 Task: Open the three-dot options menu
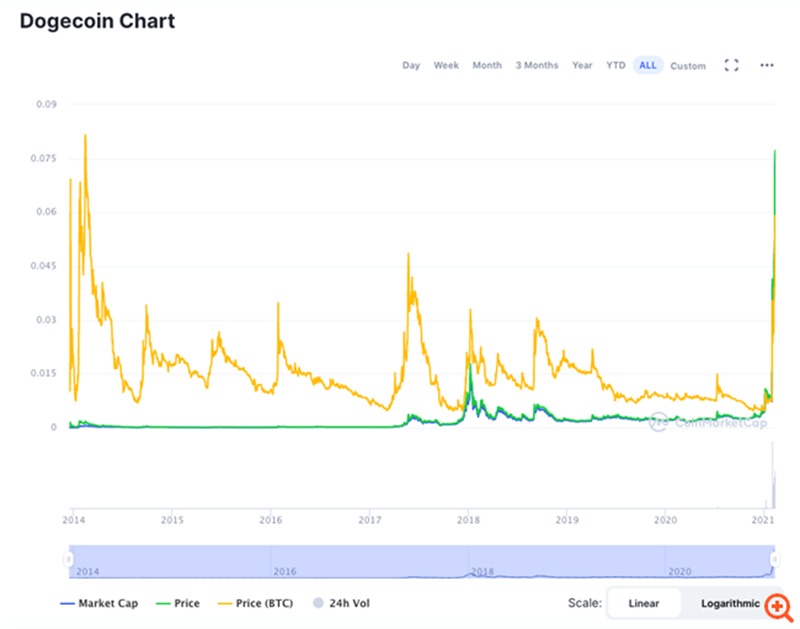coord(766,64)
